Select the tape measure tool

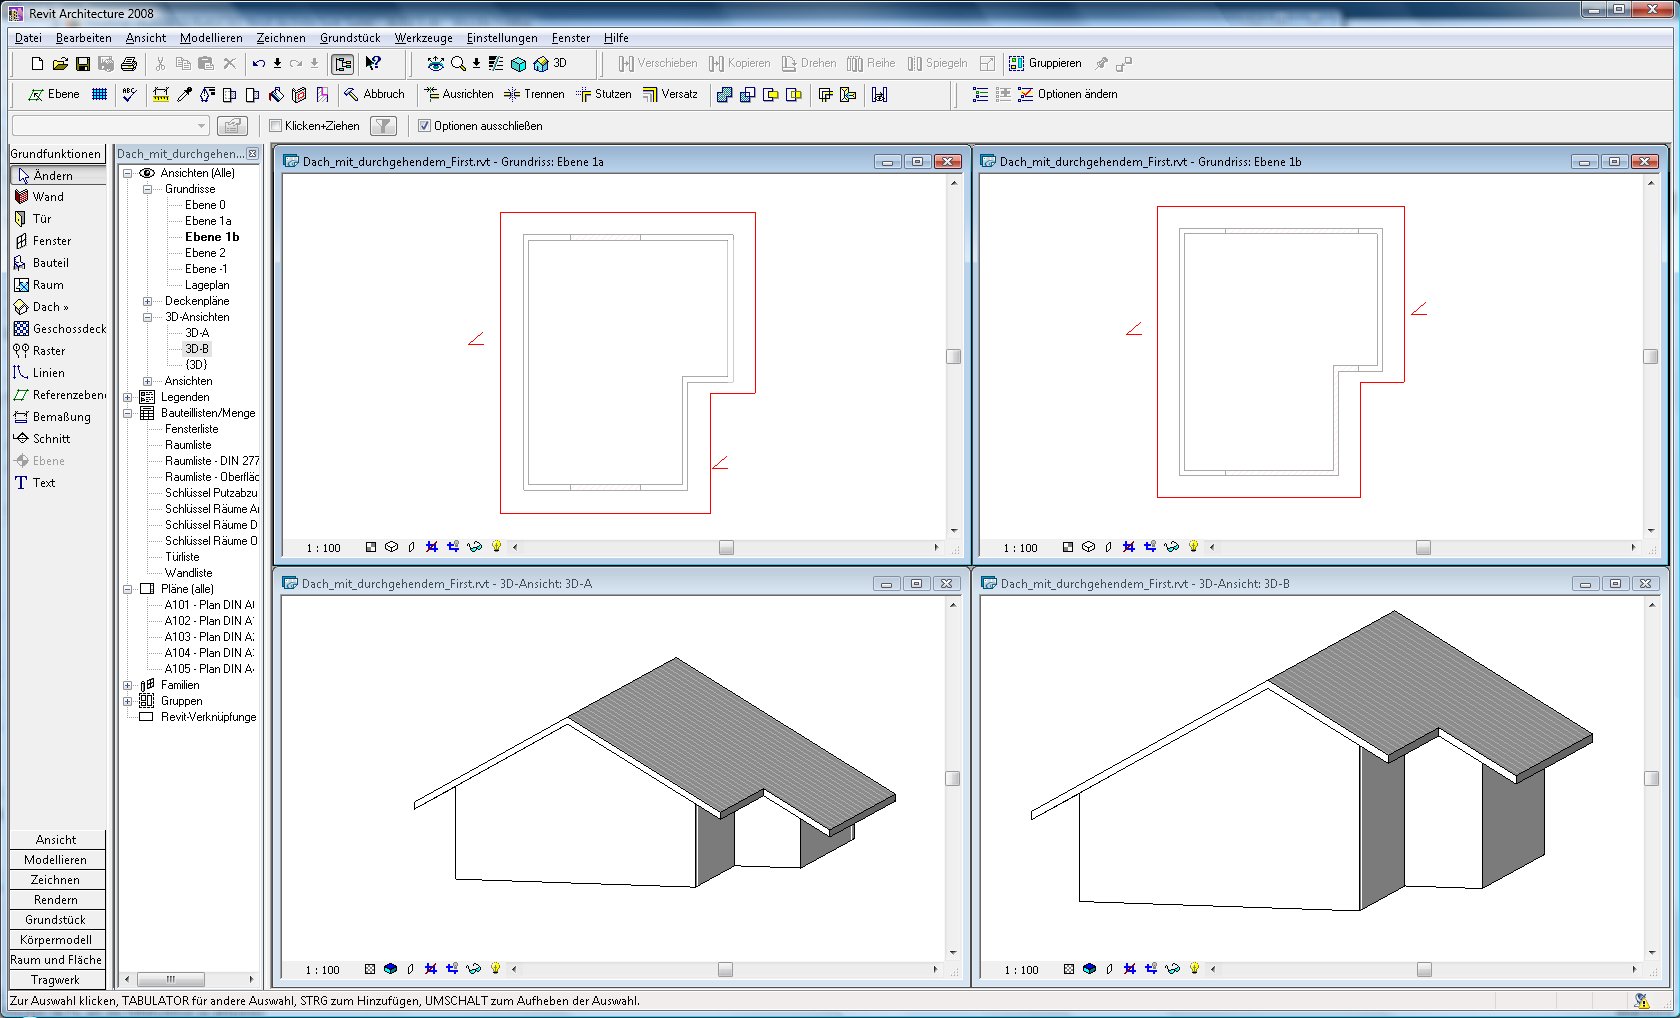(160, 94)
